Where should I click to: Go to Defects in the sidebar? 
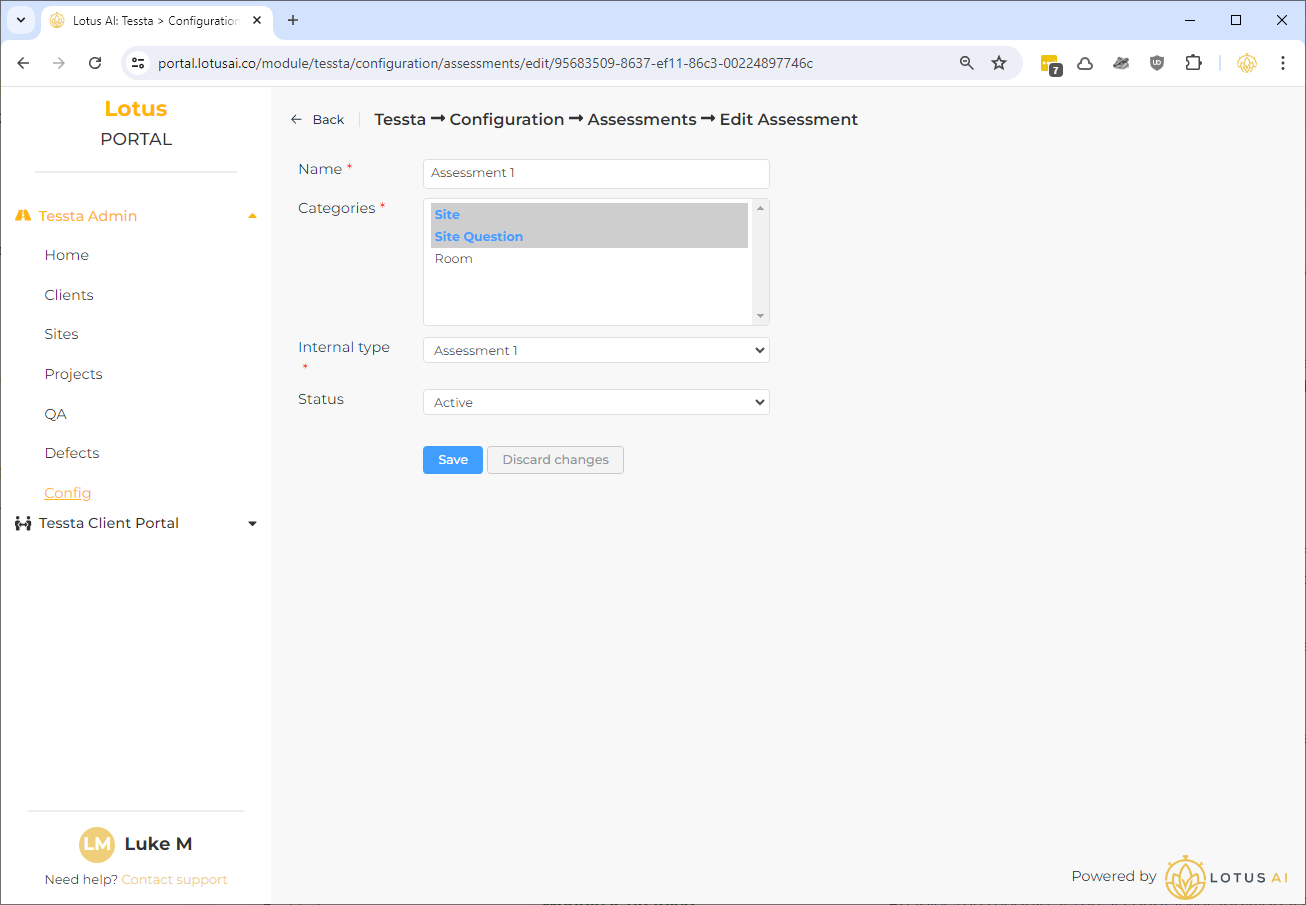pyautogui.click(x=72, y=453)
